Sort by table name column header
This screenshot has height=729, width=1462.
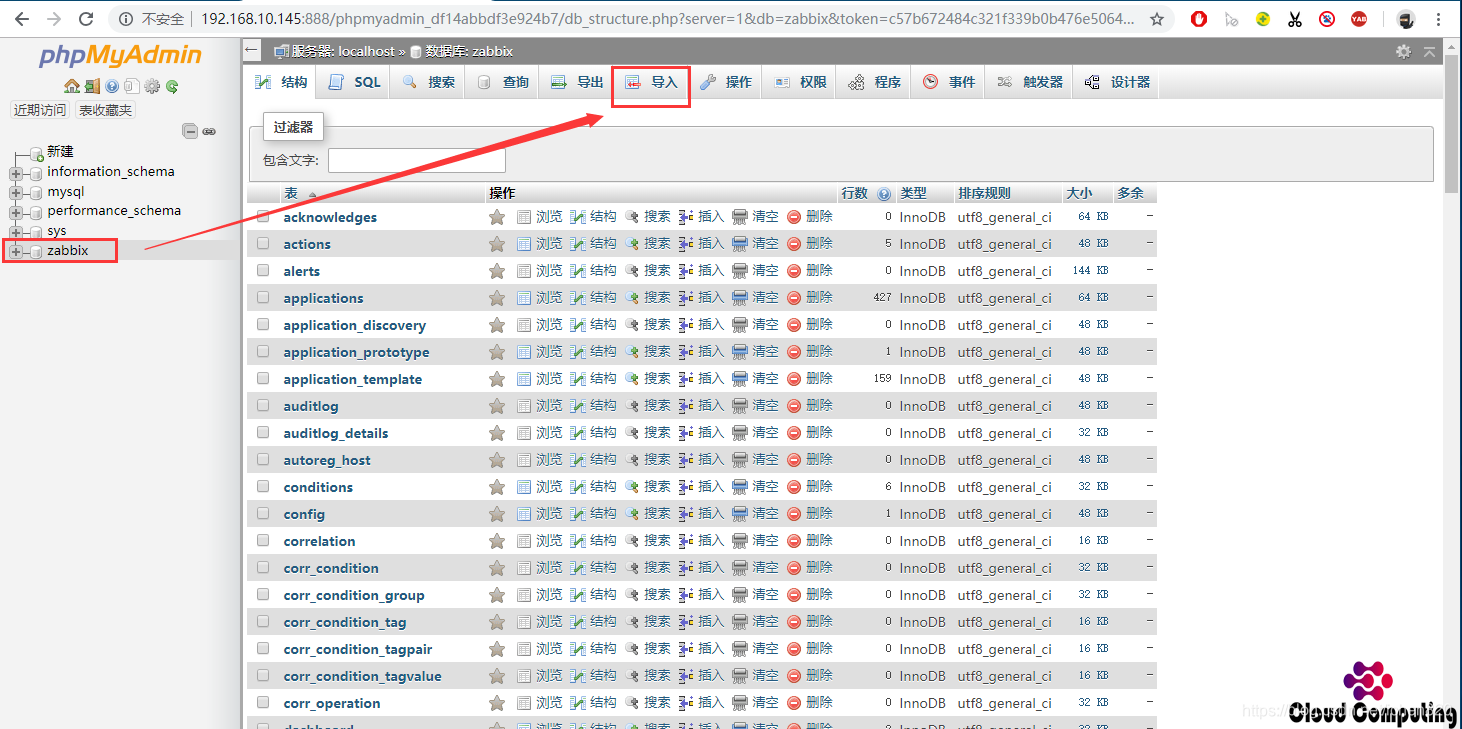coord(291,193)
